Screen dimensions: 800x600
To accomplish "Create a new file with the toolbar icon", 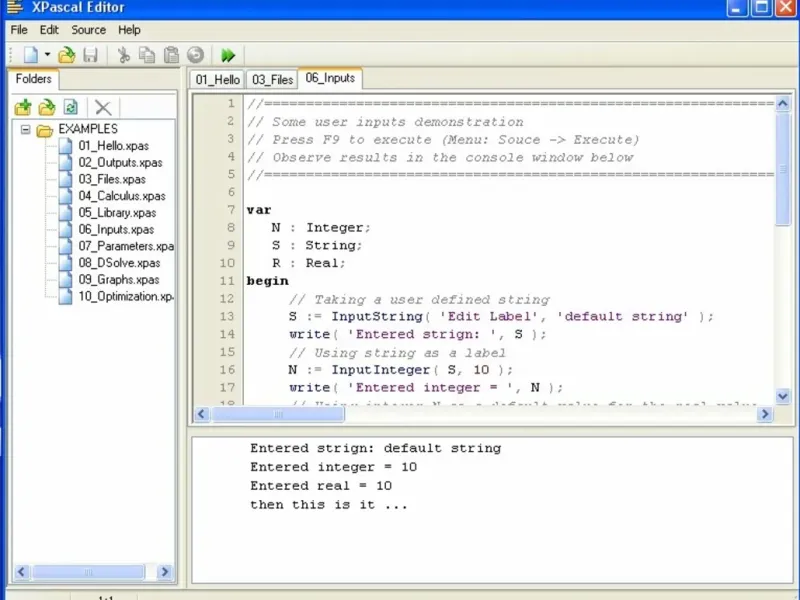I will [31, 55].
